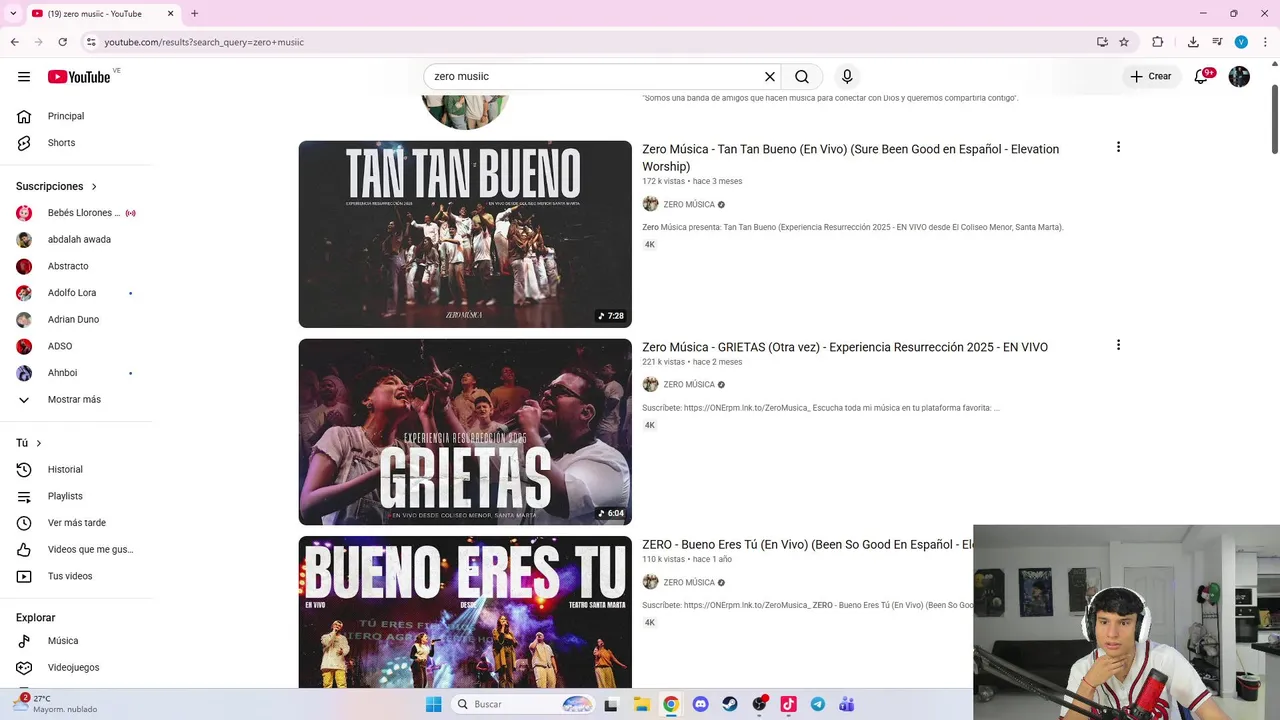
Task: Open notifications bell
Action: 1202,77
